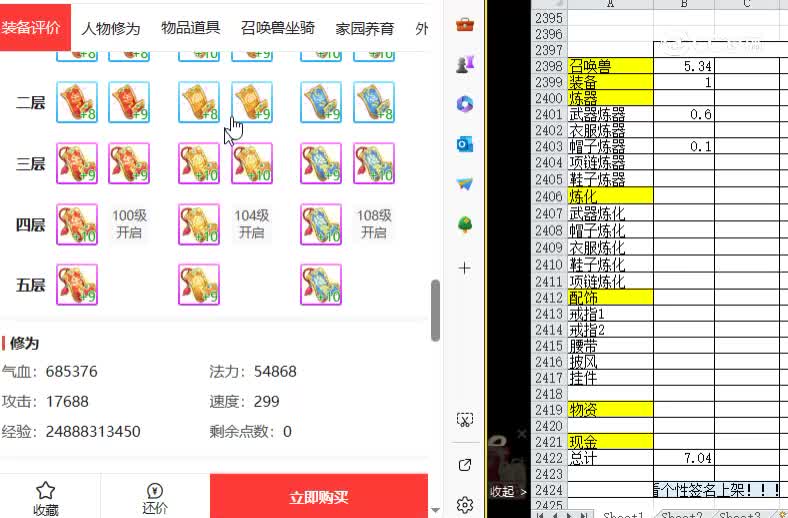Select the blue +8 scroll in 二层 row

(374, 102)
